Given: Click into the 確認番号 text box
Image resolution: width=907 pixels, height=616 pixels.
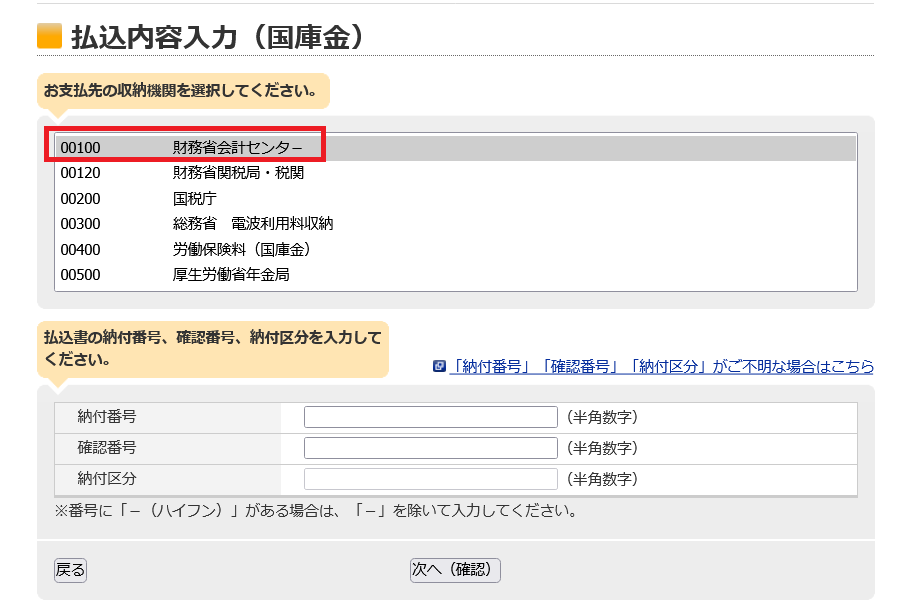Looking at the screenshot, I should tap(430, 448).
